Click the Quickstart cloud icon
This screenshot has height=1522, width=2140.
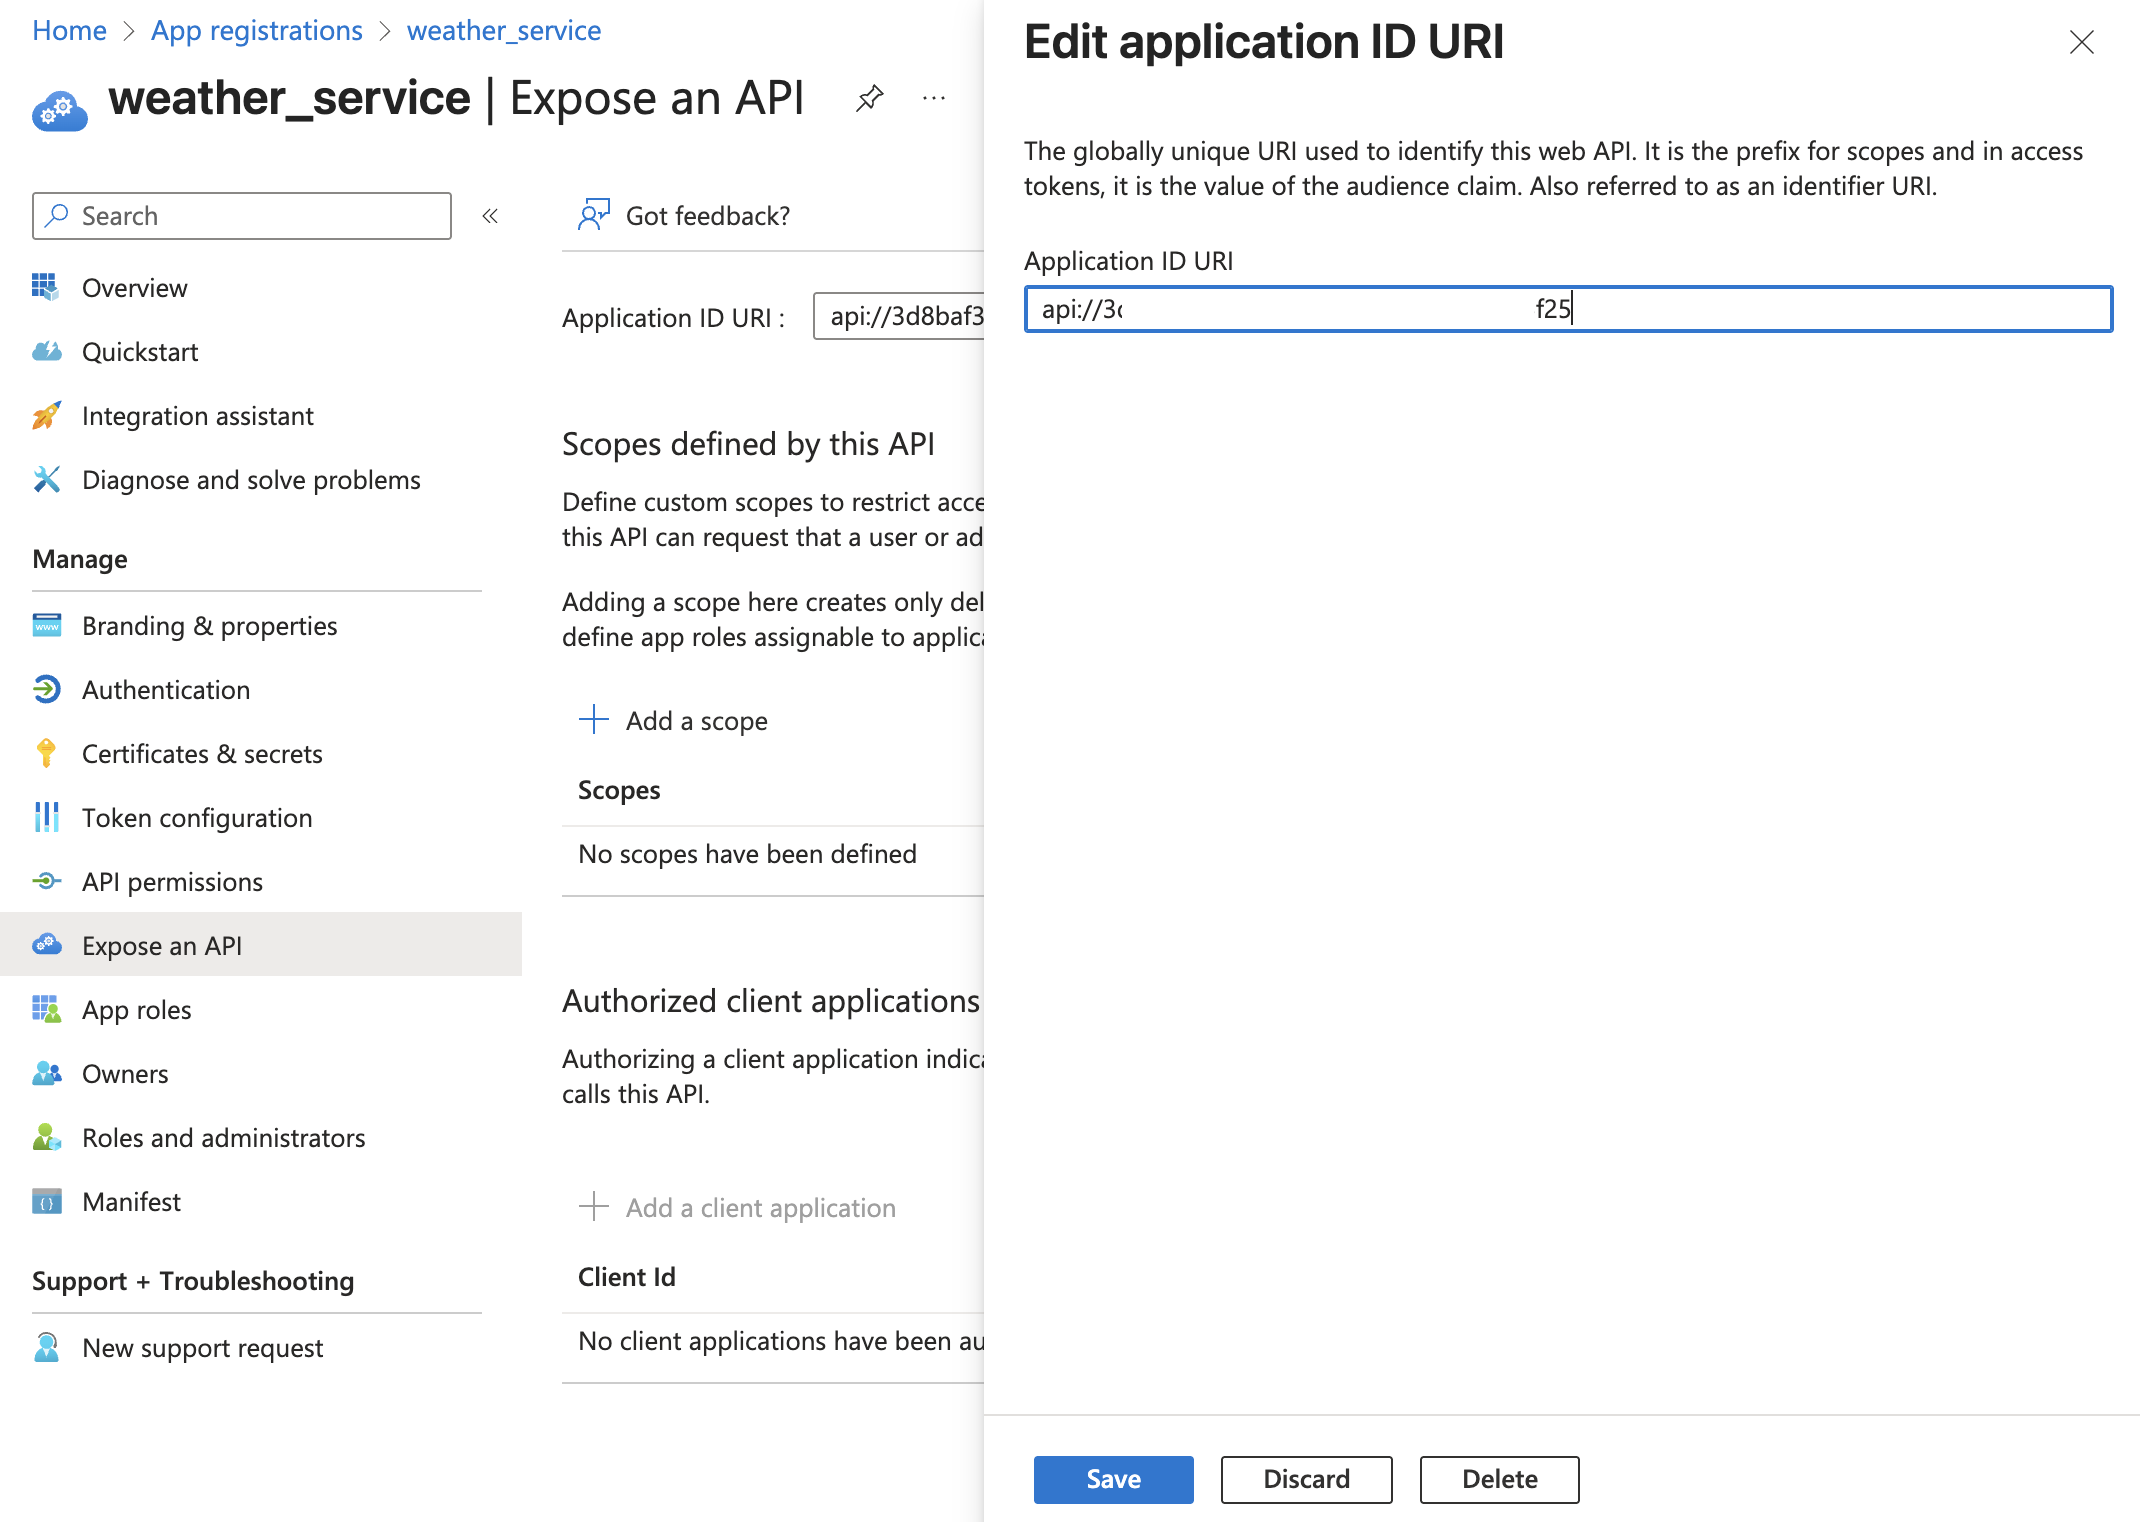click(46, 351)
